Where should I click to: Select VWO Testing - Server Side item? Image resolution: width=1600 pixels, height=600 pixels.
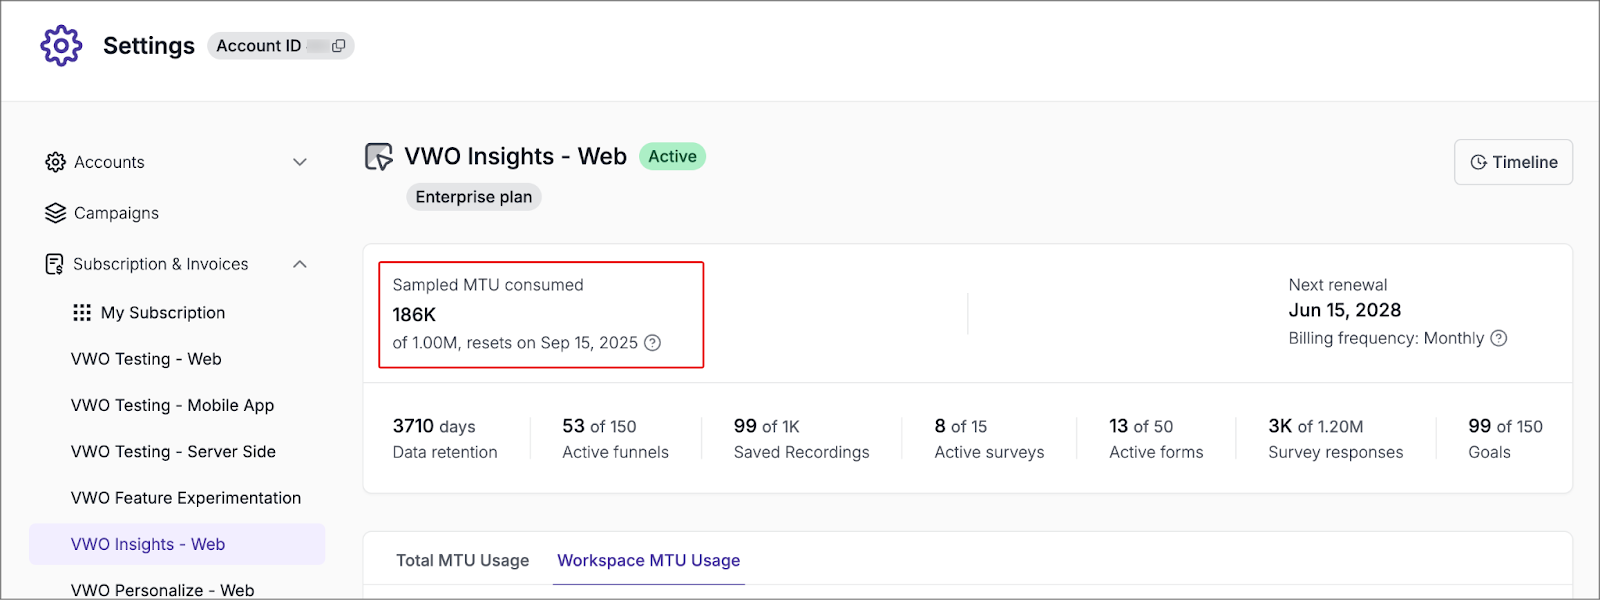[173, 452]
